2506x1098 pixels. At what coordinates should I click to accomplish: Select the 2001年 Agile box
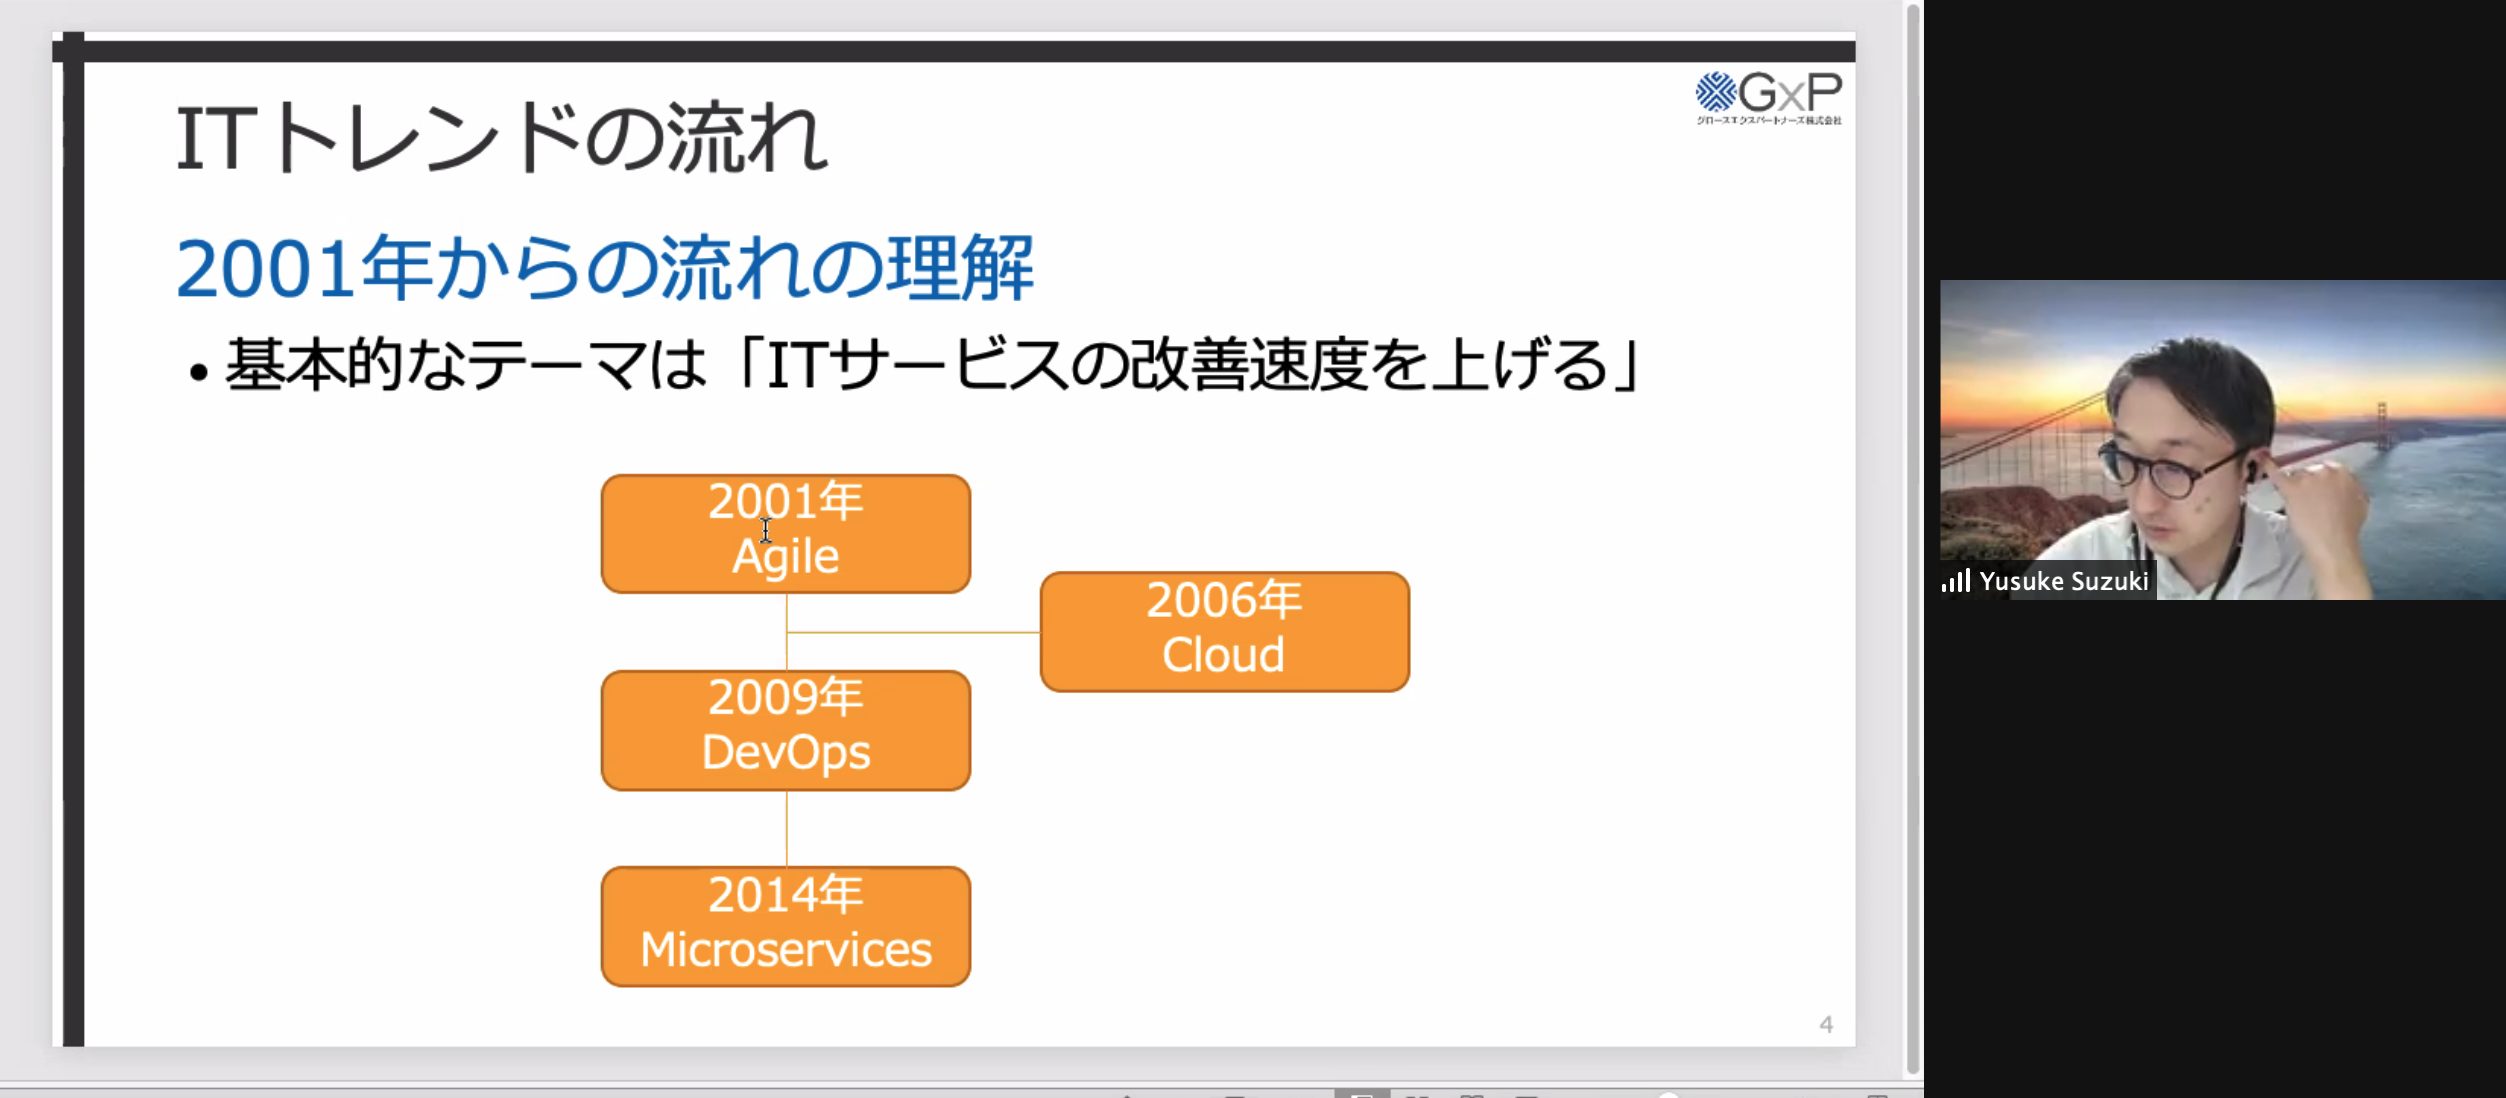(x=785, y=533)
